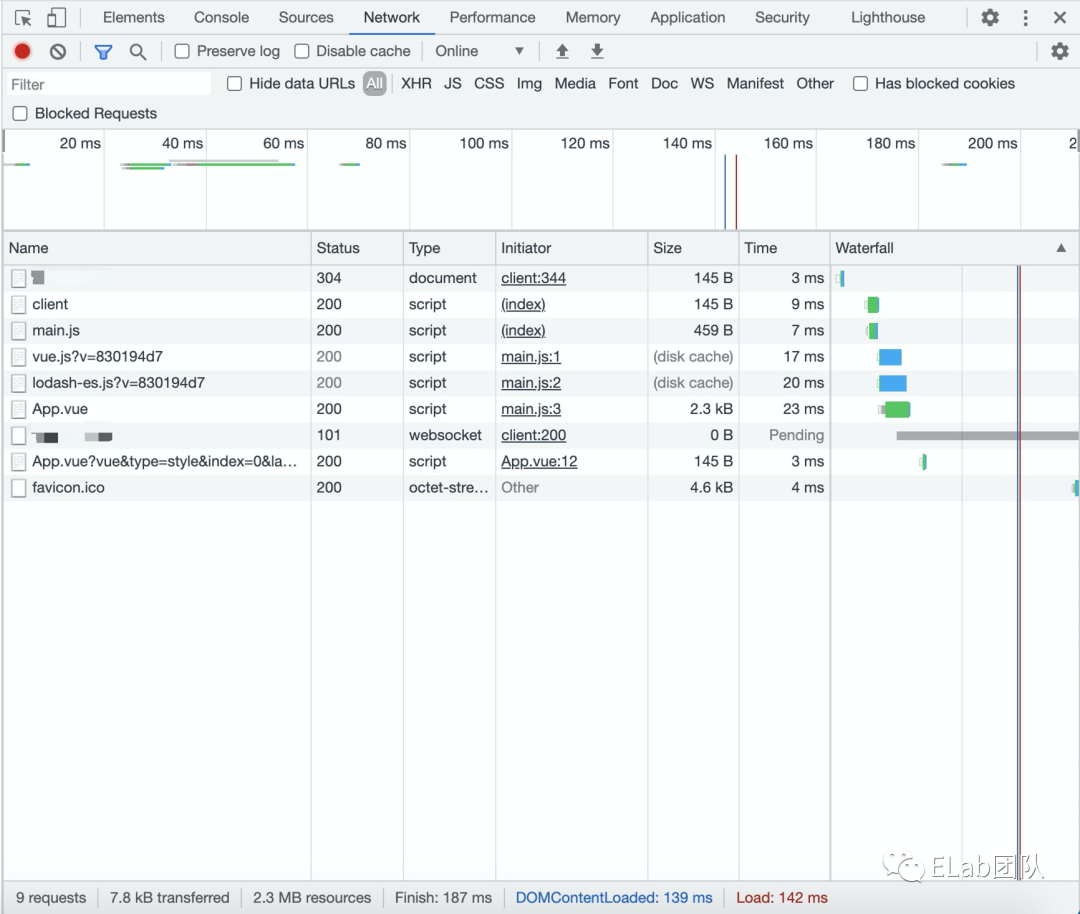Clear the network log
Viewport: 1080px width, 914px height.
pos(58,51)
